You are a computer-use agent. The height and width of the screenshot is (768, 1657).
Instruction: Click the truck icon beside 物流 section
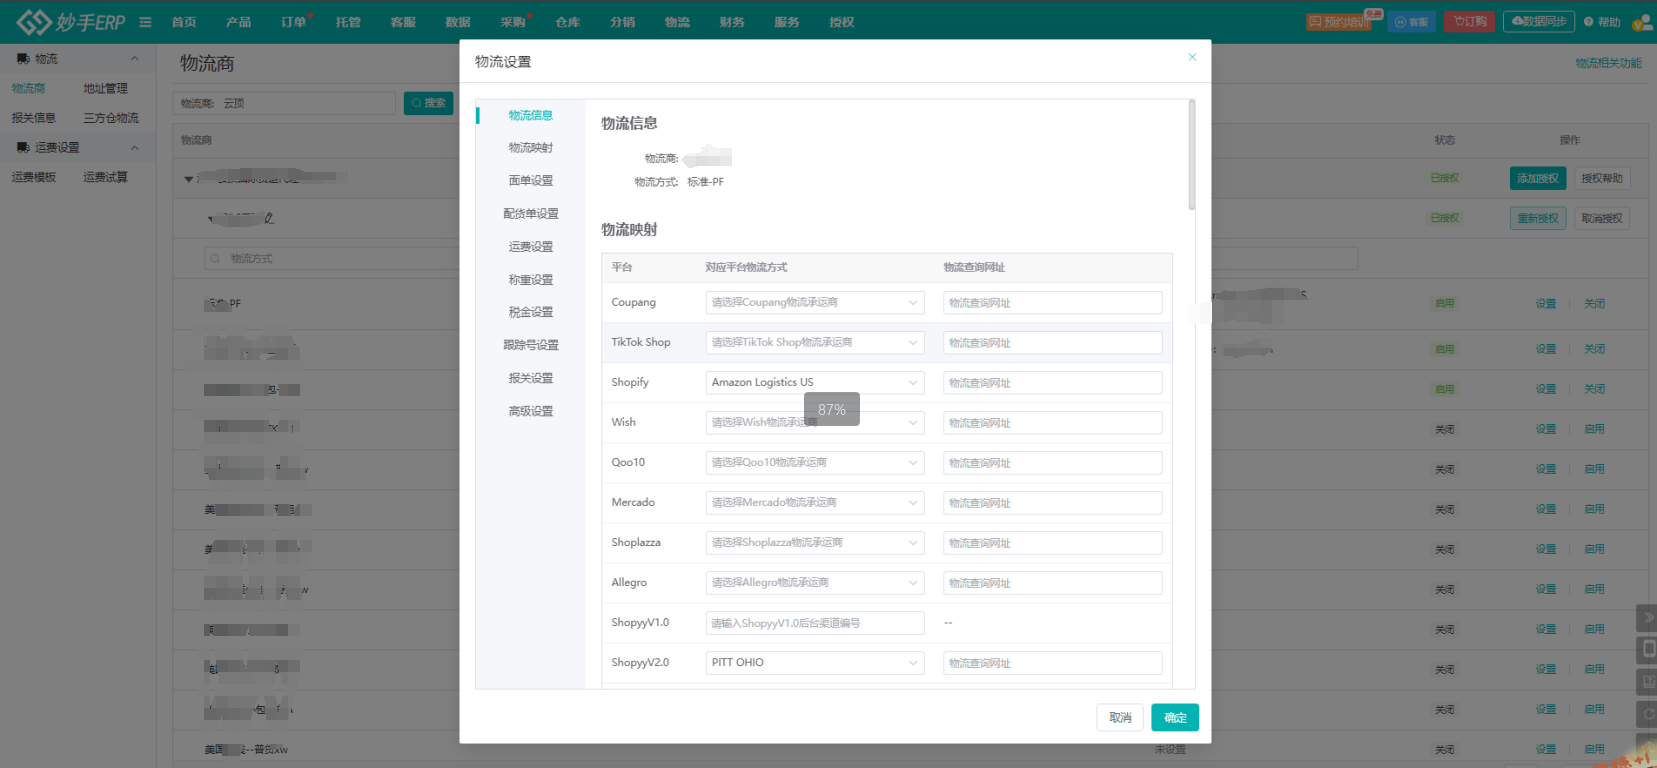[x=23, y=59]
